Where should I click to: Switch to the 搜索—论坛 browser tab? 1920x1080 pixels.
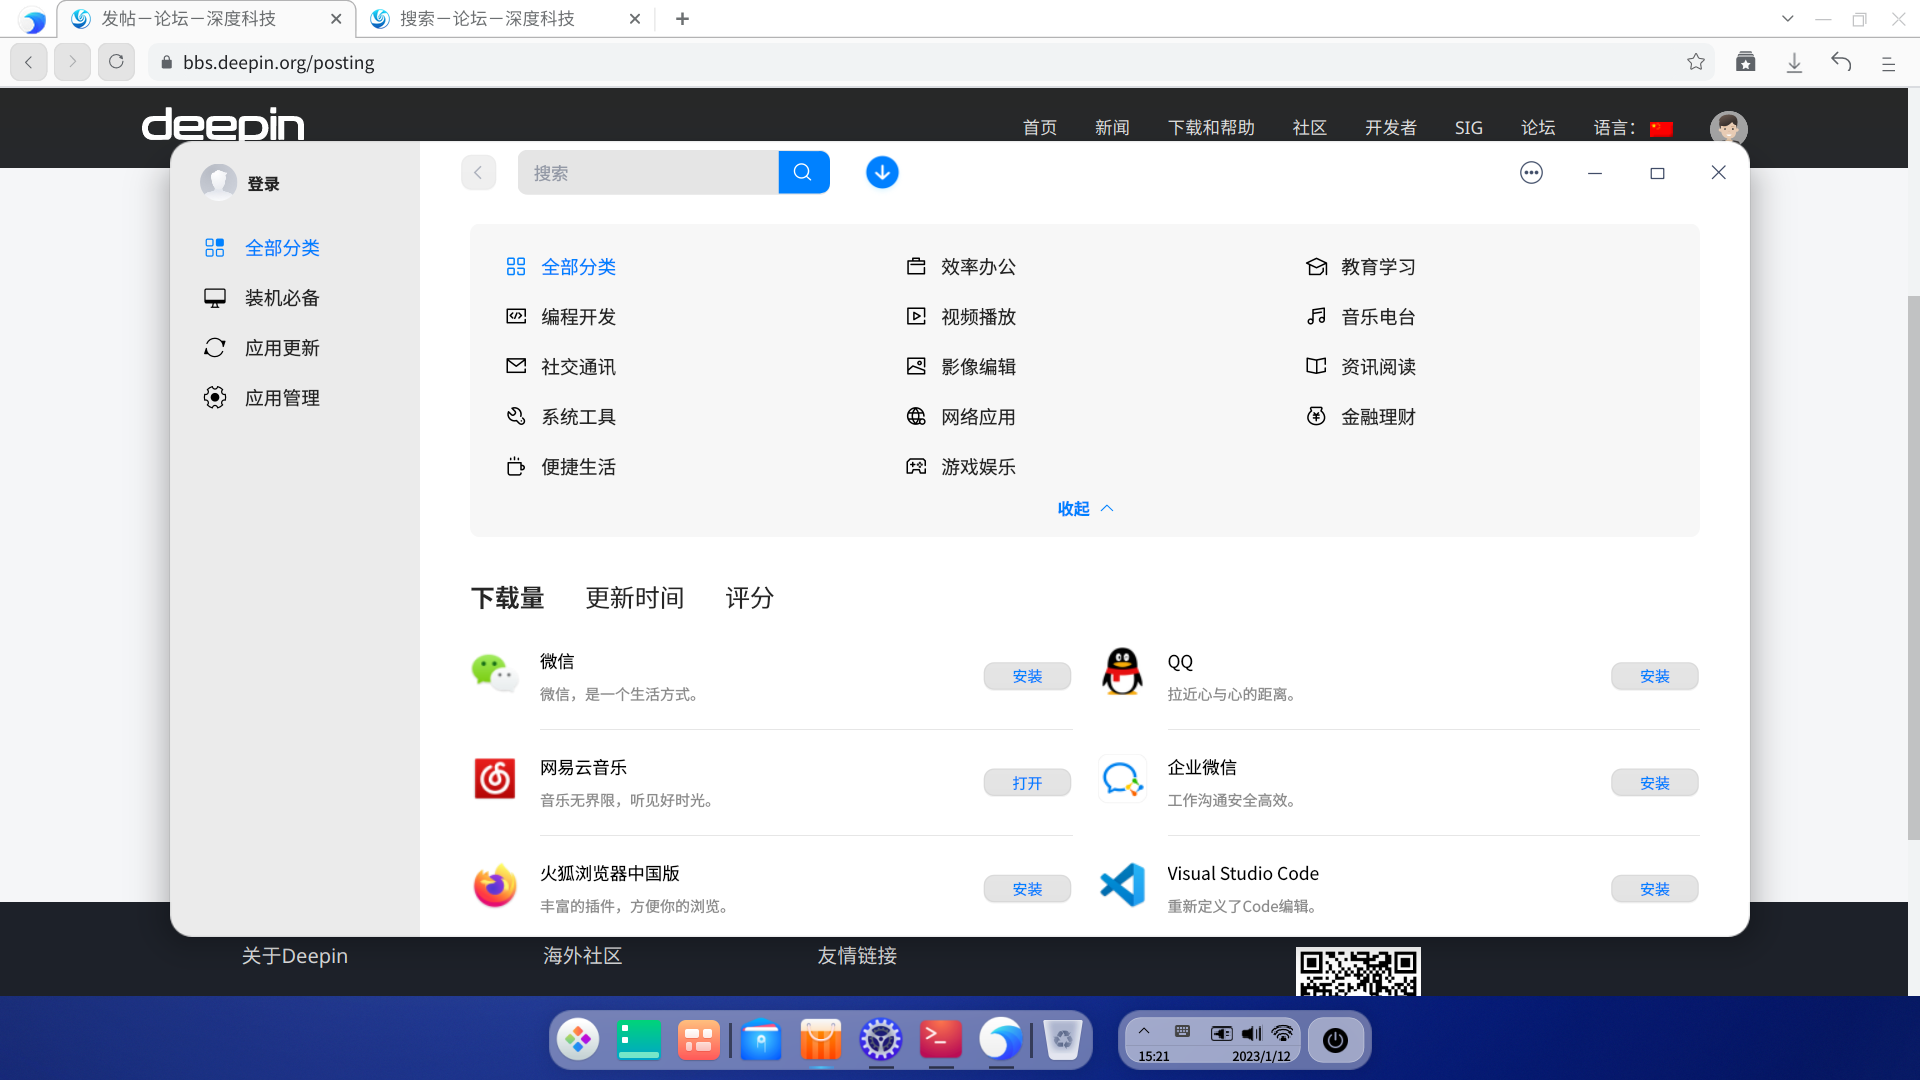click(x=487, y=19)
